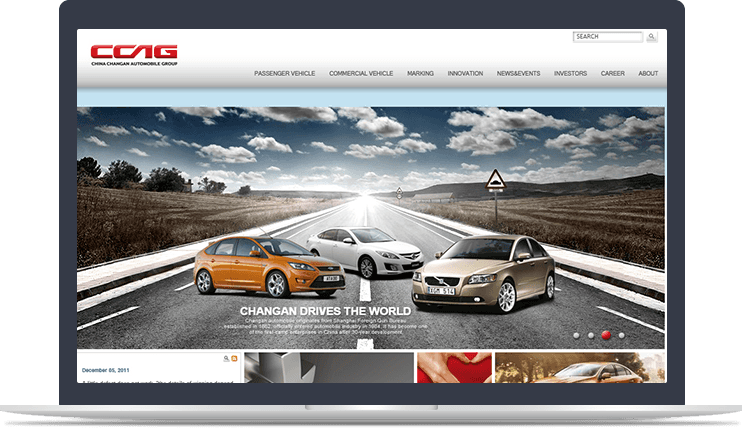Click the December 05, 2011 news date
Viewport: 742px width, 429px height.
105,370
